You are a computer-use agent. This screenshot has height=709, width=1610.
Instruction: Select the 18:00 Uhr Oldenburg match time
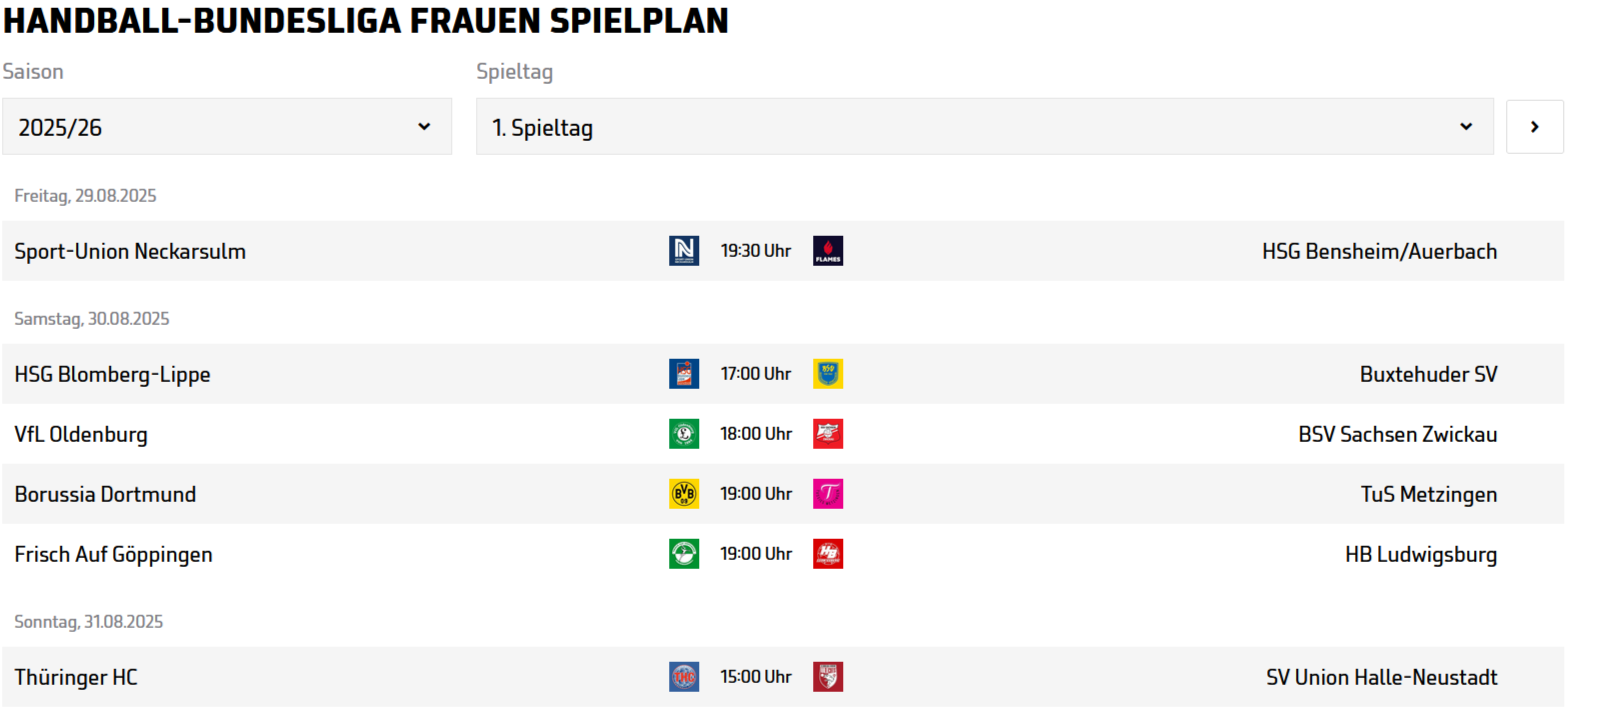pyautogui.click(x=756, y=434)
